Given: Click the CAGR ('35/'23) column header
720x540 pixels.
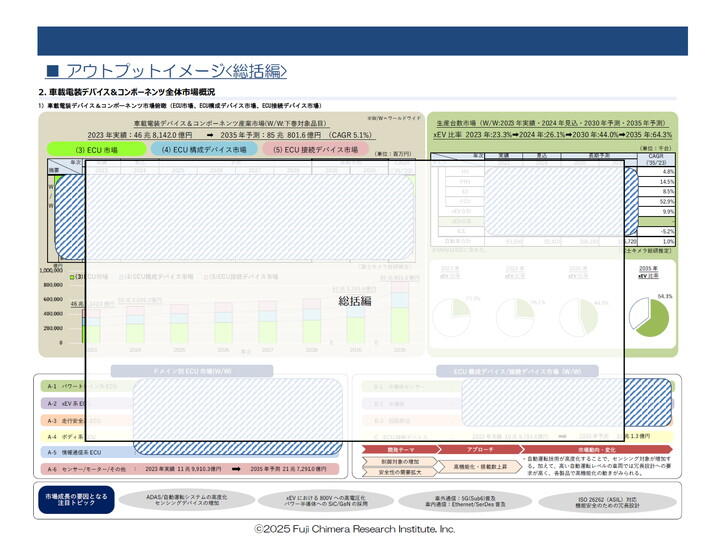Looking at the screenshot, I should coord(656,159).
